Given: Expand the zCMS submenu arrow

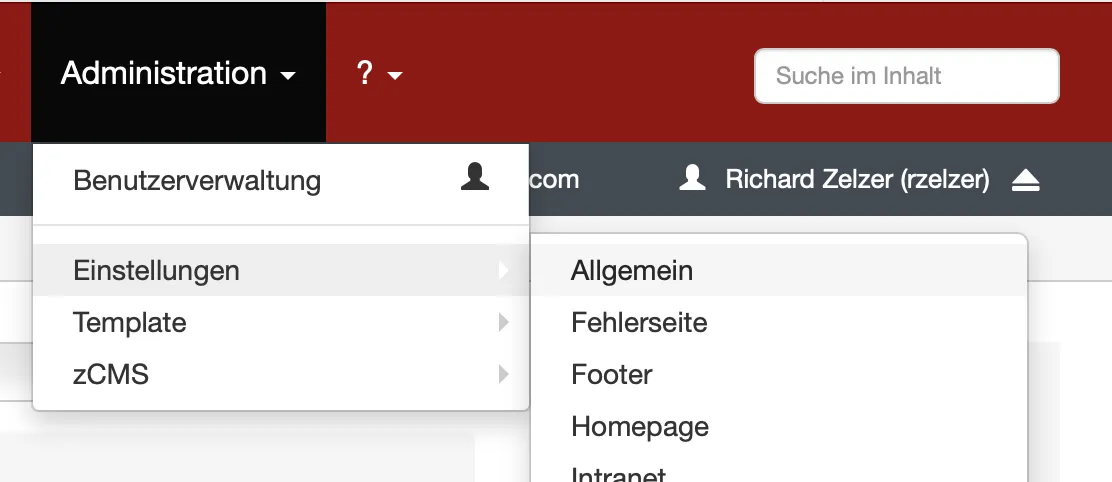Looking at the screenshot, I should coord(504,375).
